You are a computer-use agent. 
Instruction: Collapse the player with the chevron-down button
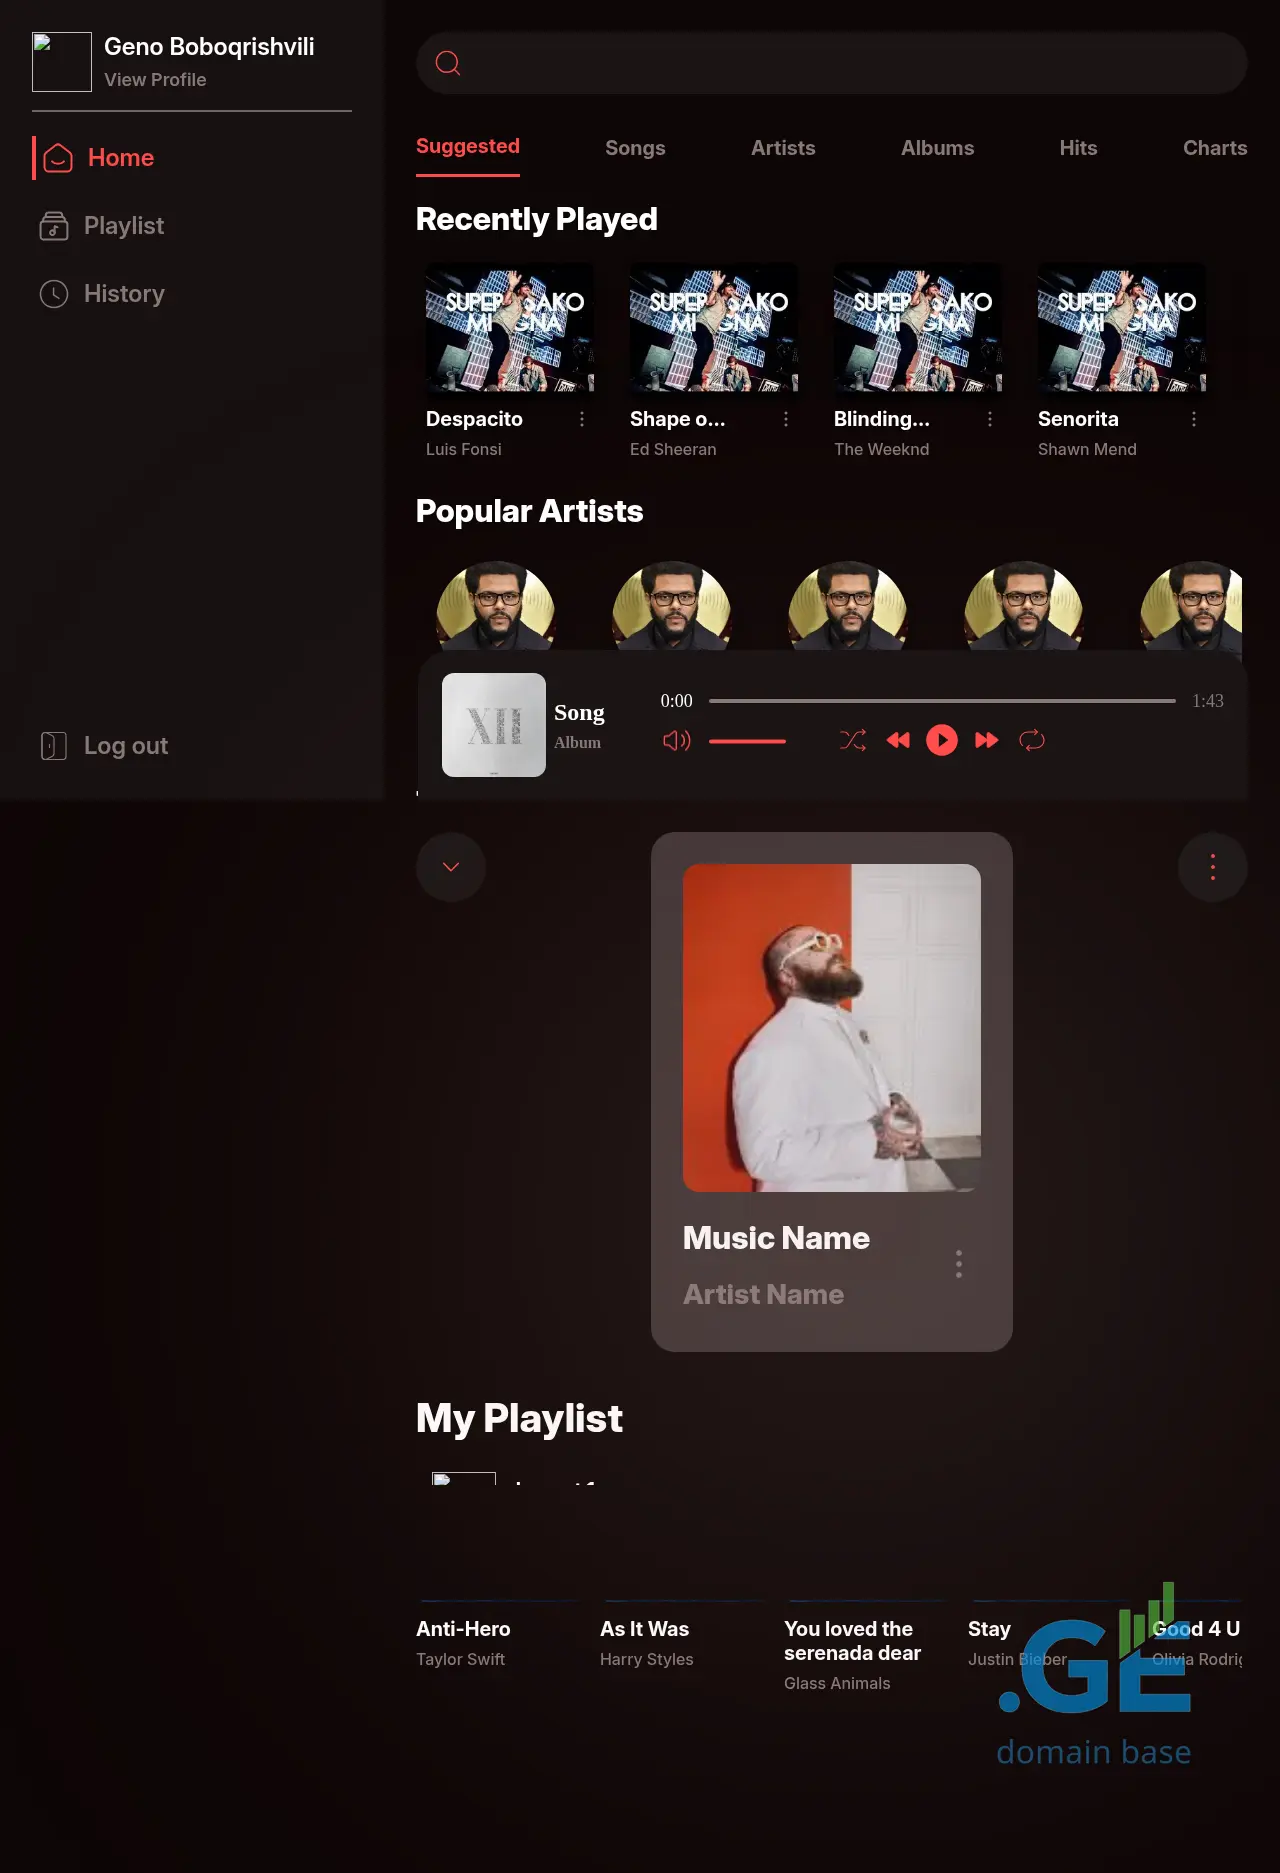point(451,867)
